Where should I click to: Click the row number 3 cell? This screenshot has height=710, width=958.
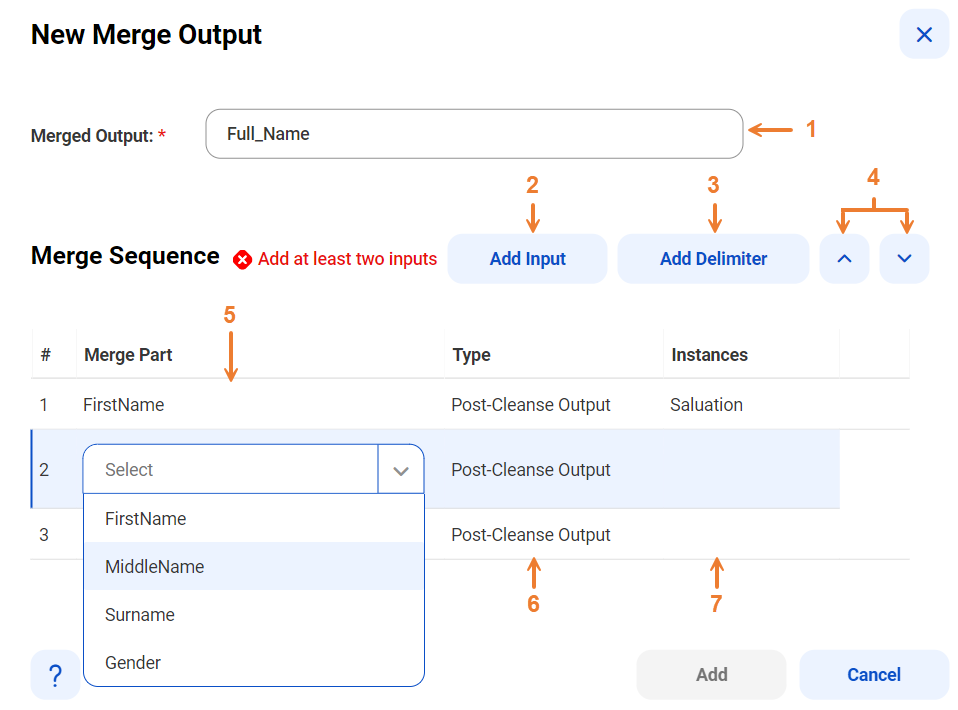click(44, 535)
